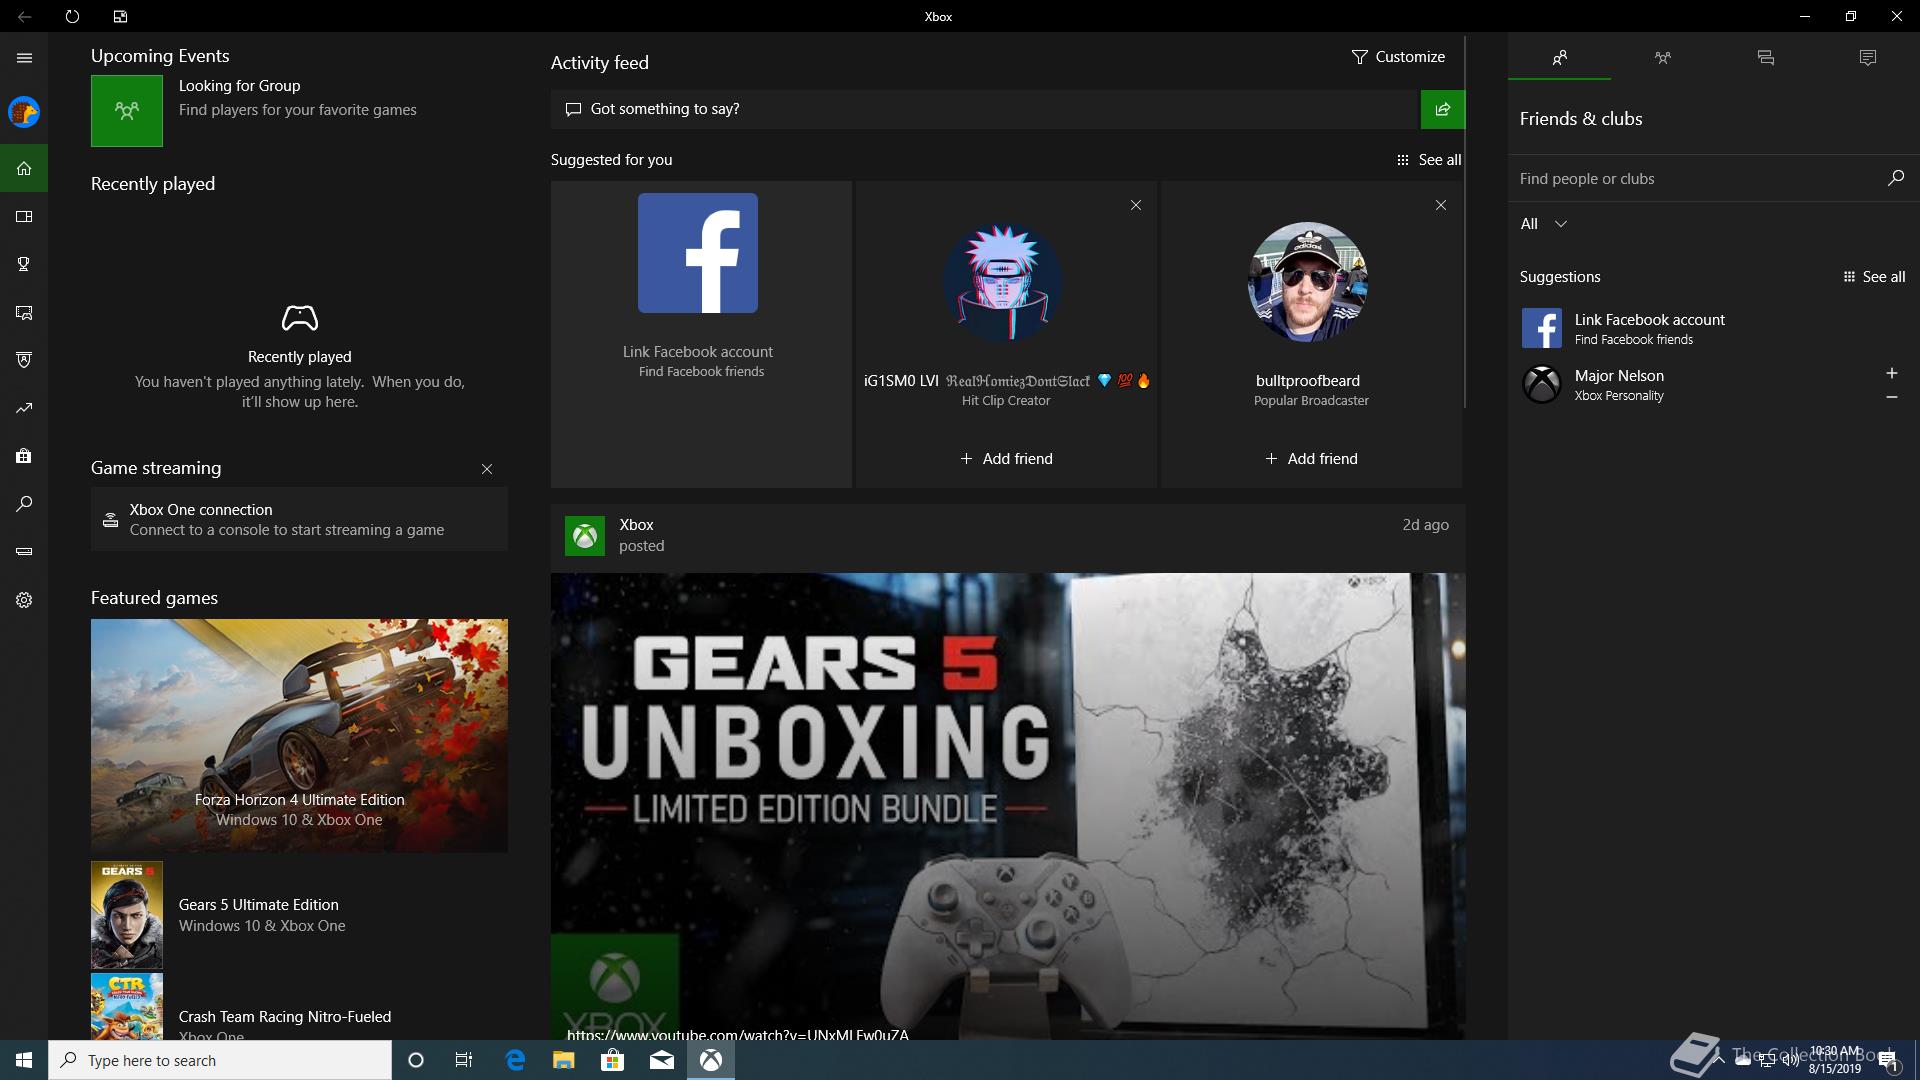Screen dimensions: 1920x1080
Task: Open Microsoft Store bag icon in sidebar
Action: point(24,456)
